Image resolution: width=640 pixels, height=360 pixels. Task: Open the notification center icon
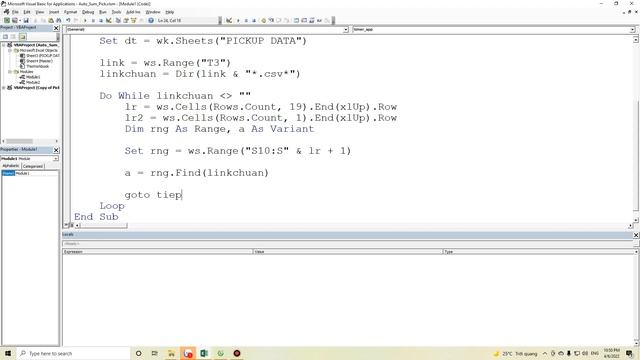(629, 353)
